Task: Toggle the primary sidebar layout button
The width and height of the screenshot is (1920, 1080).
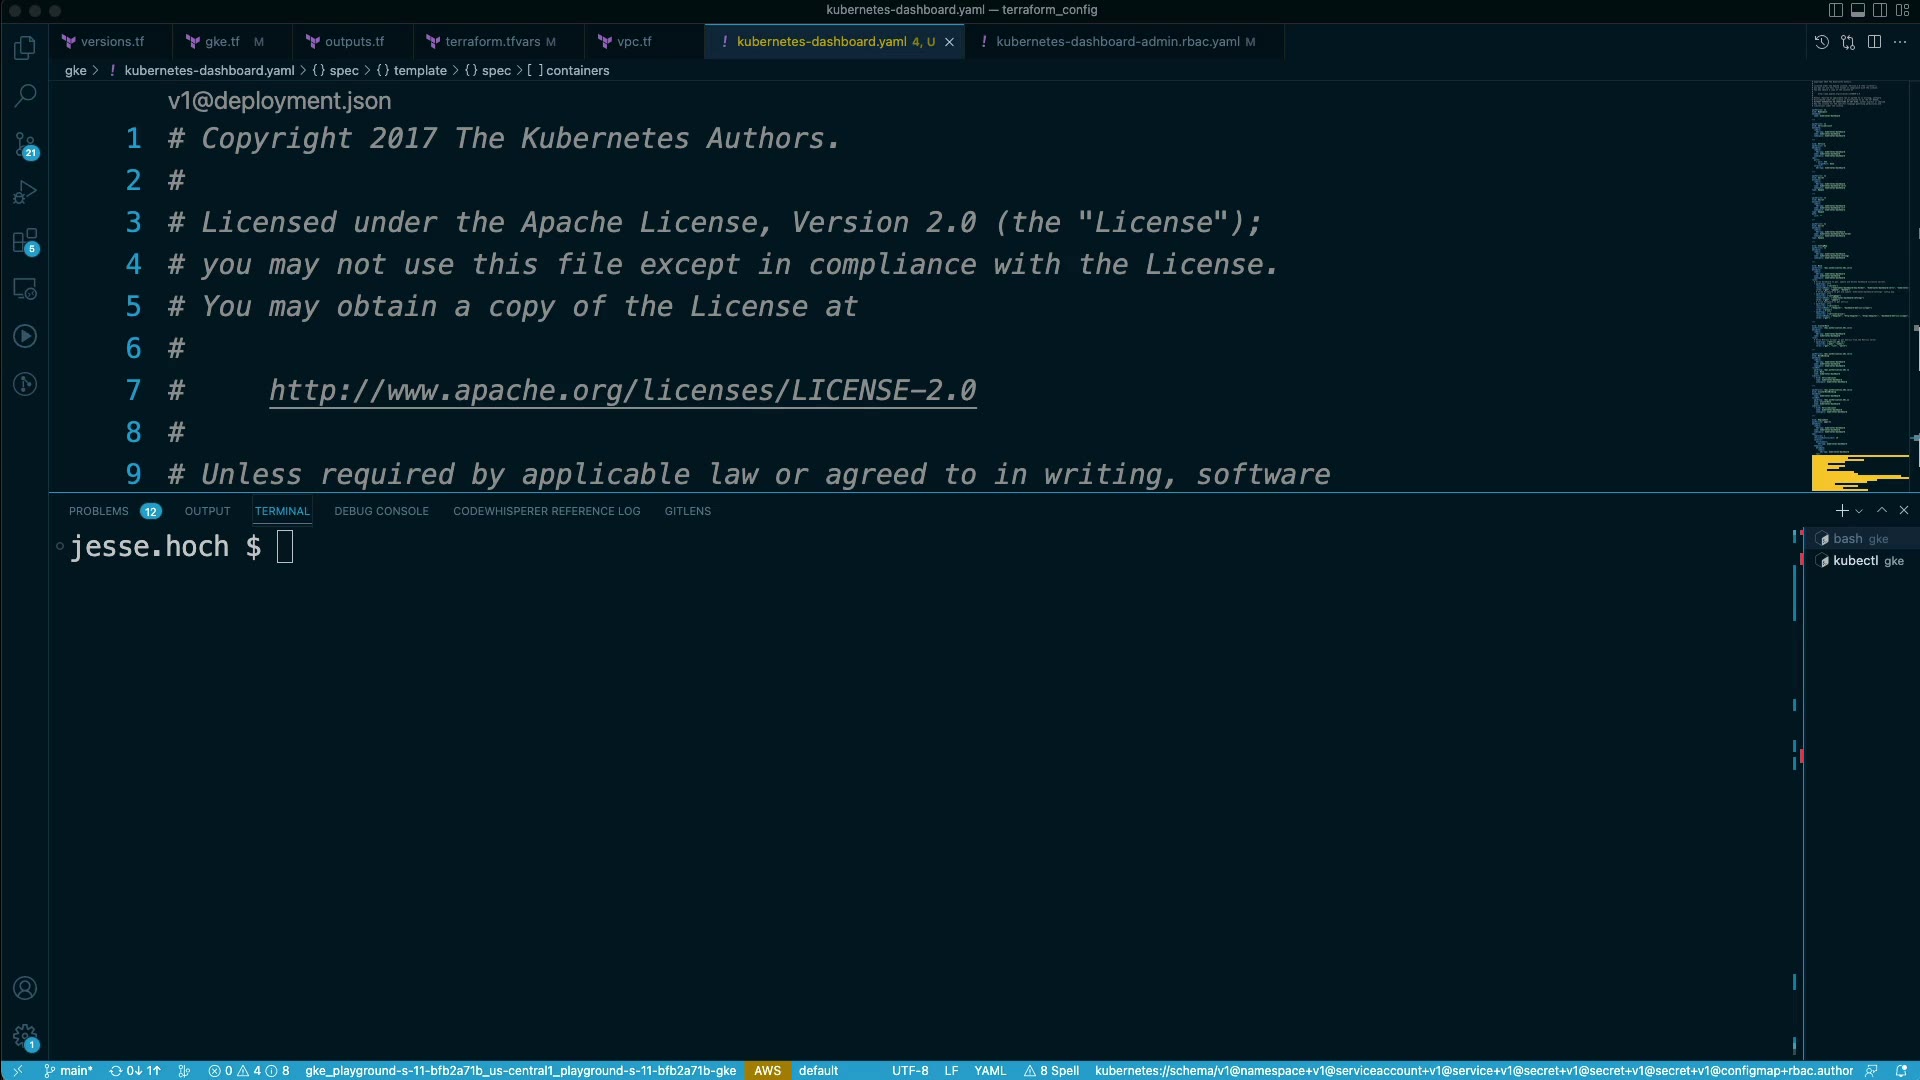Action: click(1836, 10)
